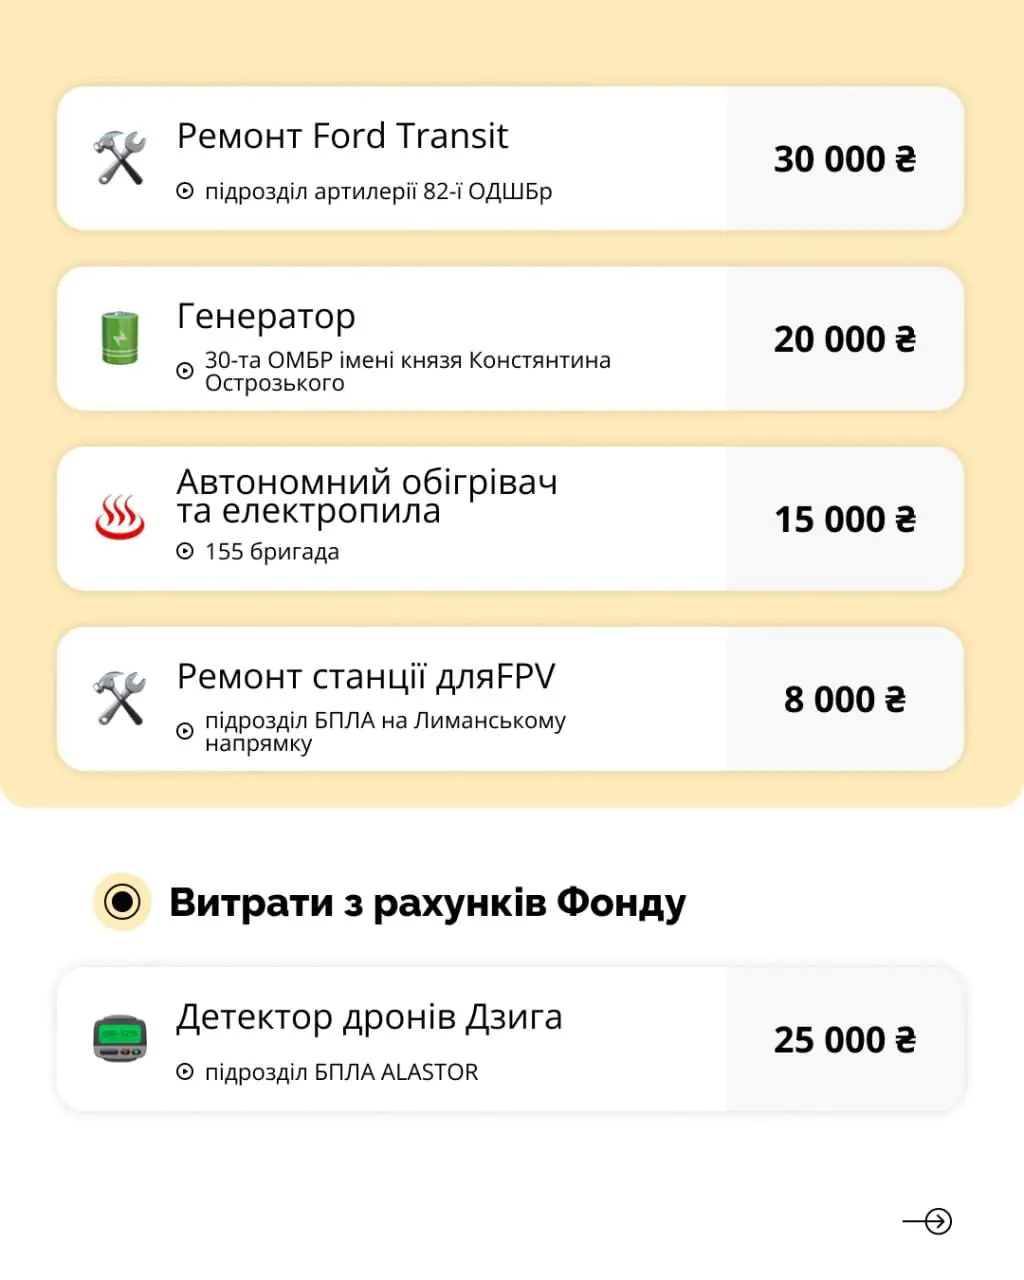Click the 30 000 ₴ amount

click(844, 159)
